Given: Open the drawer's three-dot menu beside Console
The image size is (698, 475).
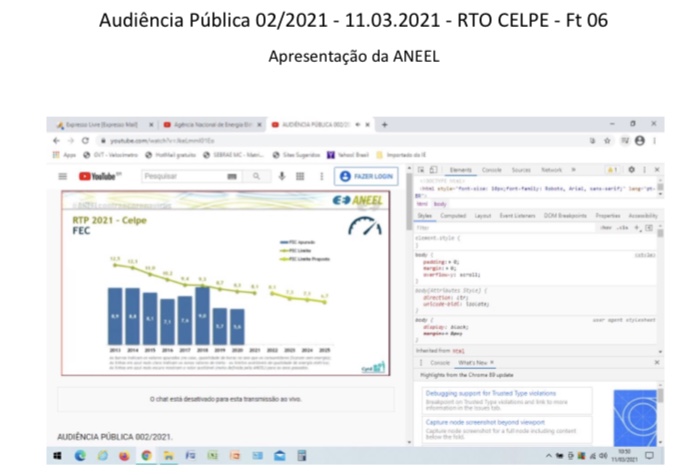Looking at the screenshot, I should coord(422,362).
